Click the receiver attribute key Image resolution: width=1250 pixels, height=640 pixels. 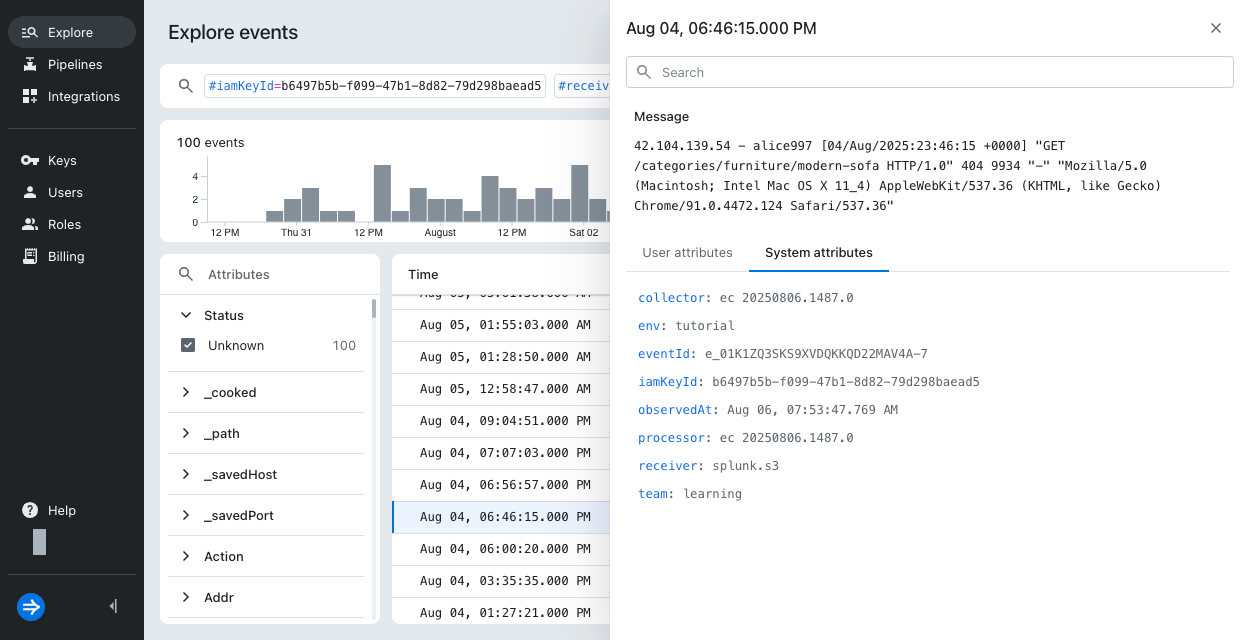669,466
